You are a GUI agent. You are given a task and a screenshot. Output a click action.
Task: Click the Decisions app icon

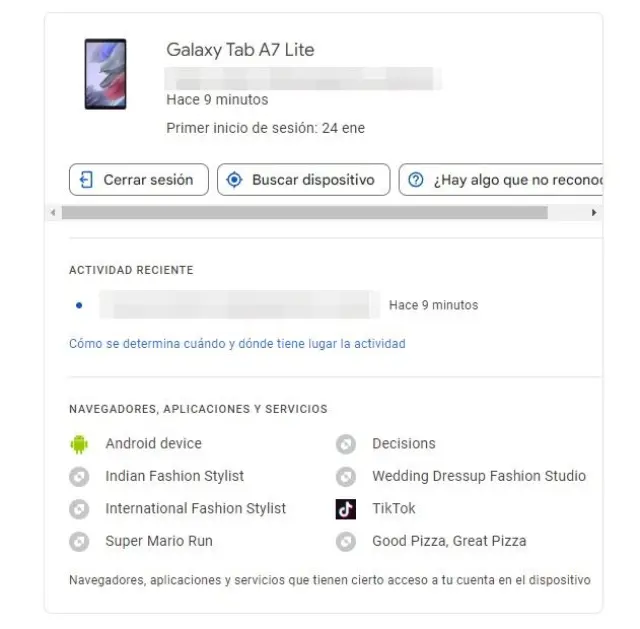pyautogui.click(x=346, y=444)
